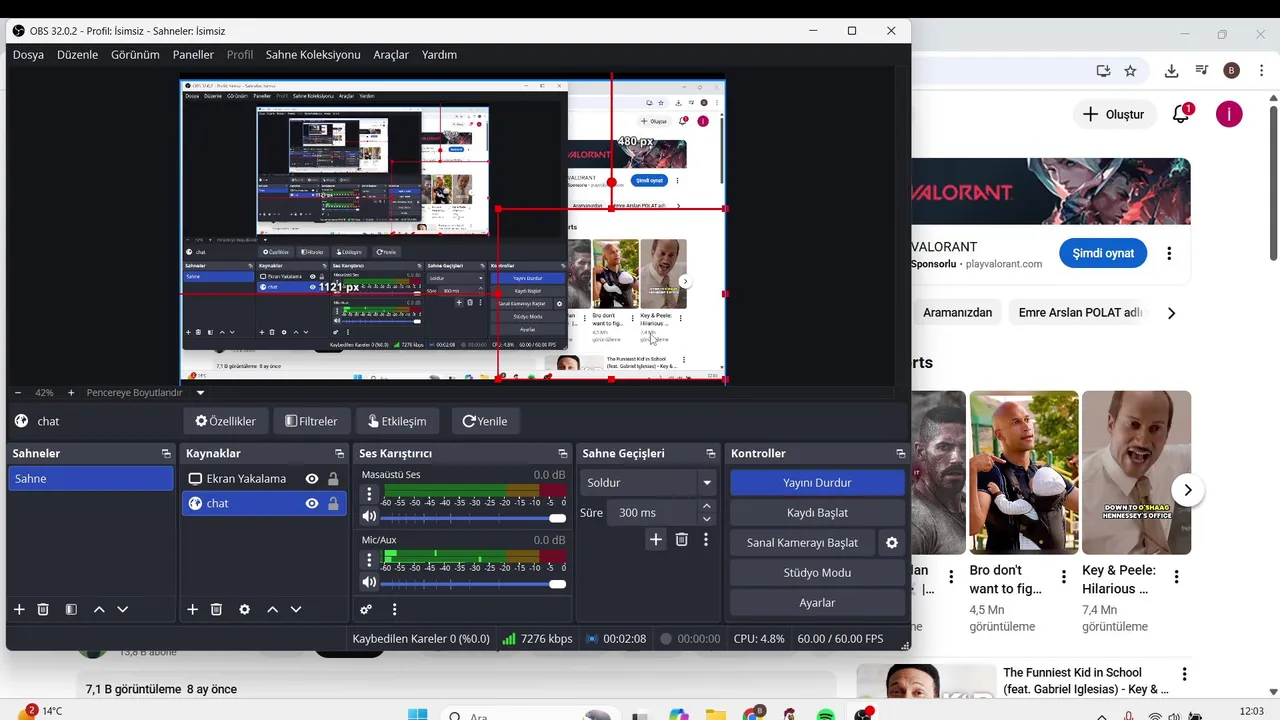The height and width of the screenshot is (720, 1280).
Task: Open transition properties three-dot menu
Action: pos(706,540)
